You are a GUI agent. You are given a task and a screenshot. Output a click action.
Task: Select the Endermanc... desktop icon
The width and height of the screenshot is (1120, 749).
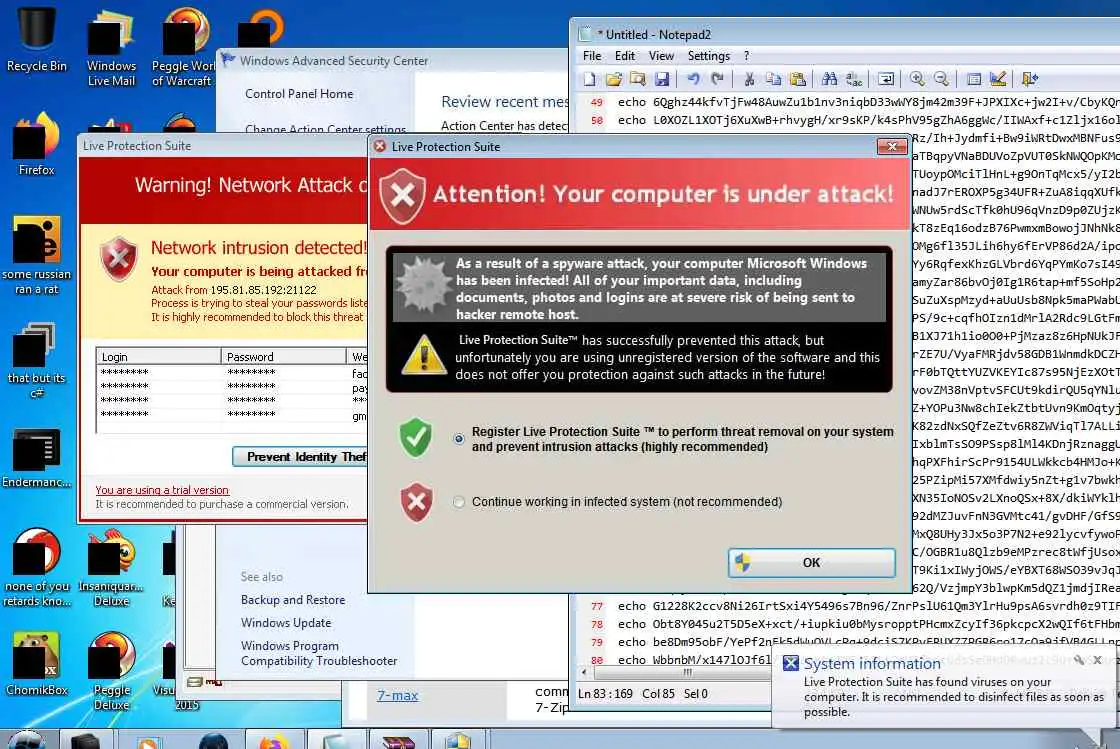pyautogui.click(x=36, y=458)
